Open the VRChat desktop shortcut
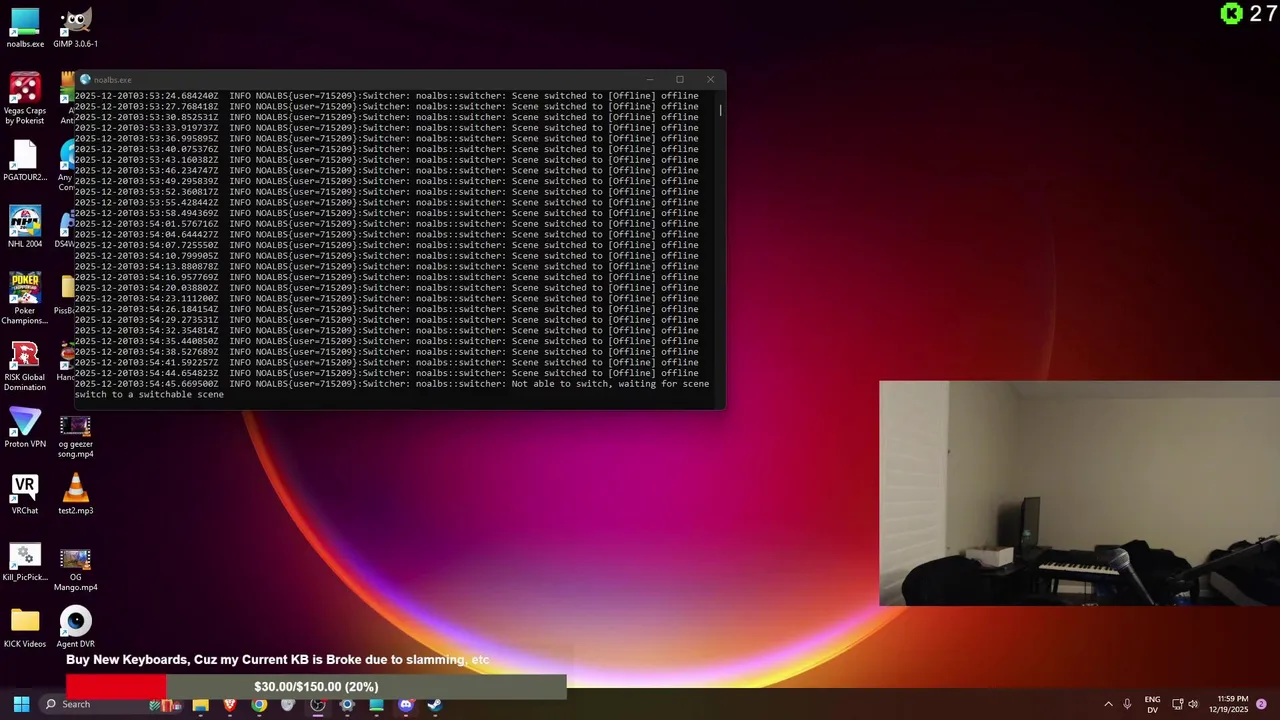The width and height of the screenshot is (1280, 720). (x=25, y=495)
